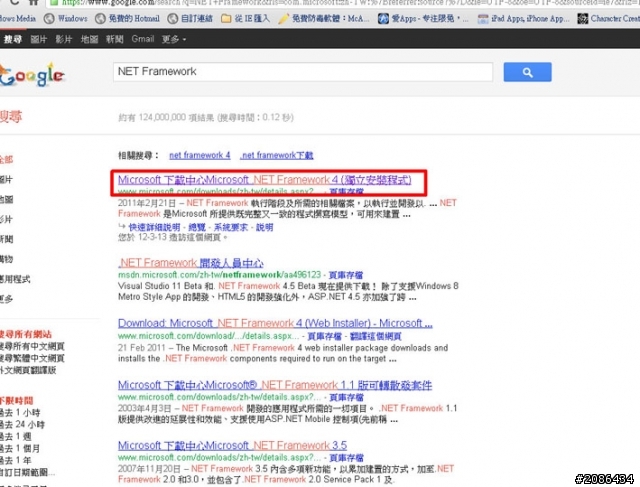
Task: Filter results by 應用程式 in left sidebar
Action: (x=15, y=279)
